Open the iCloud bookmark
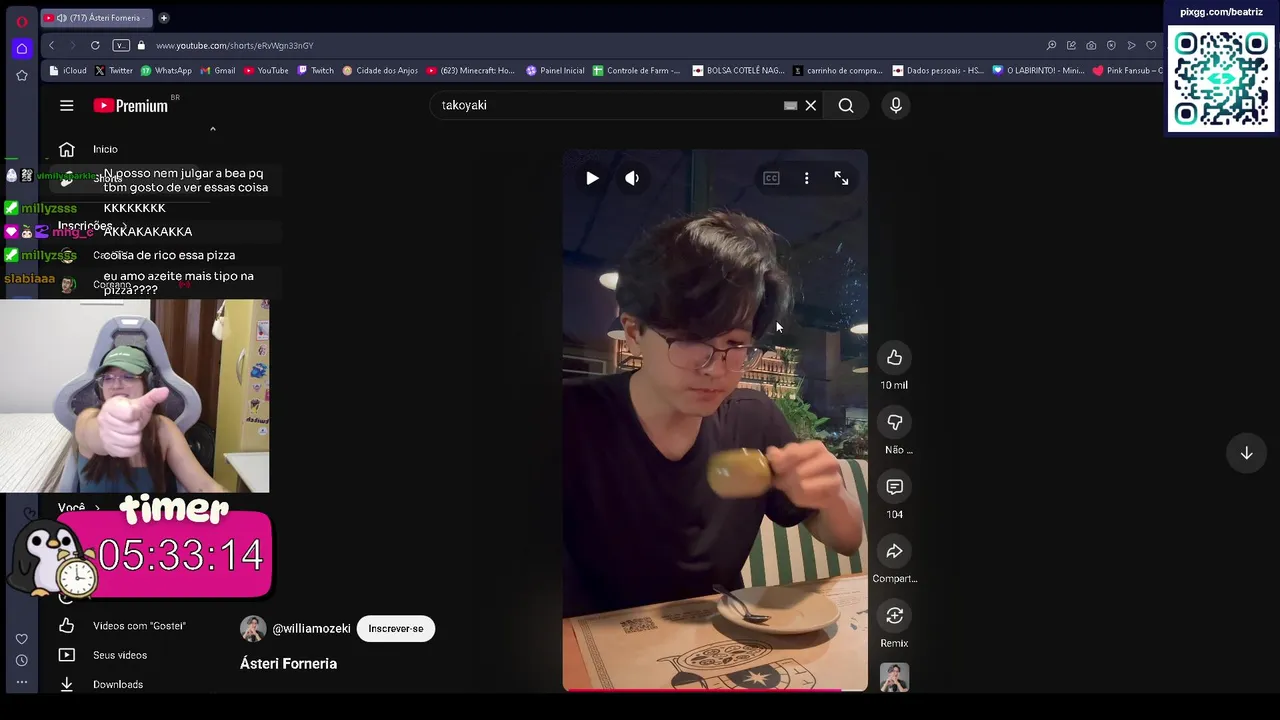The width and height of the screenshot is (1280, 720). coord(68,71)
